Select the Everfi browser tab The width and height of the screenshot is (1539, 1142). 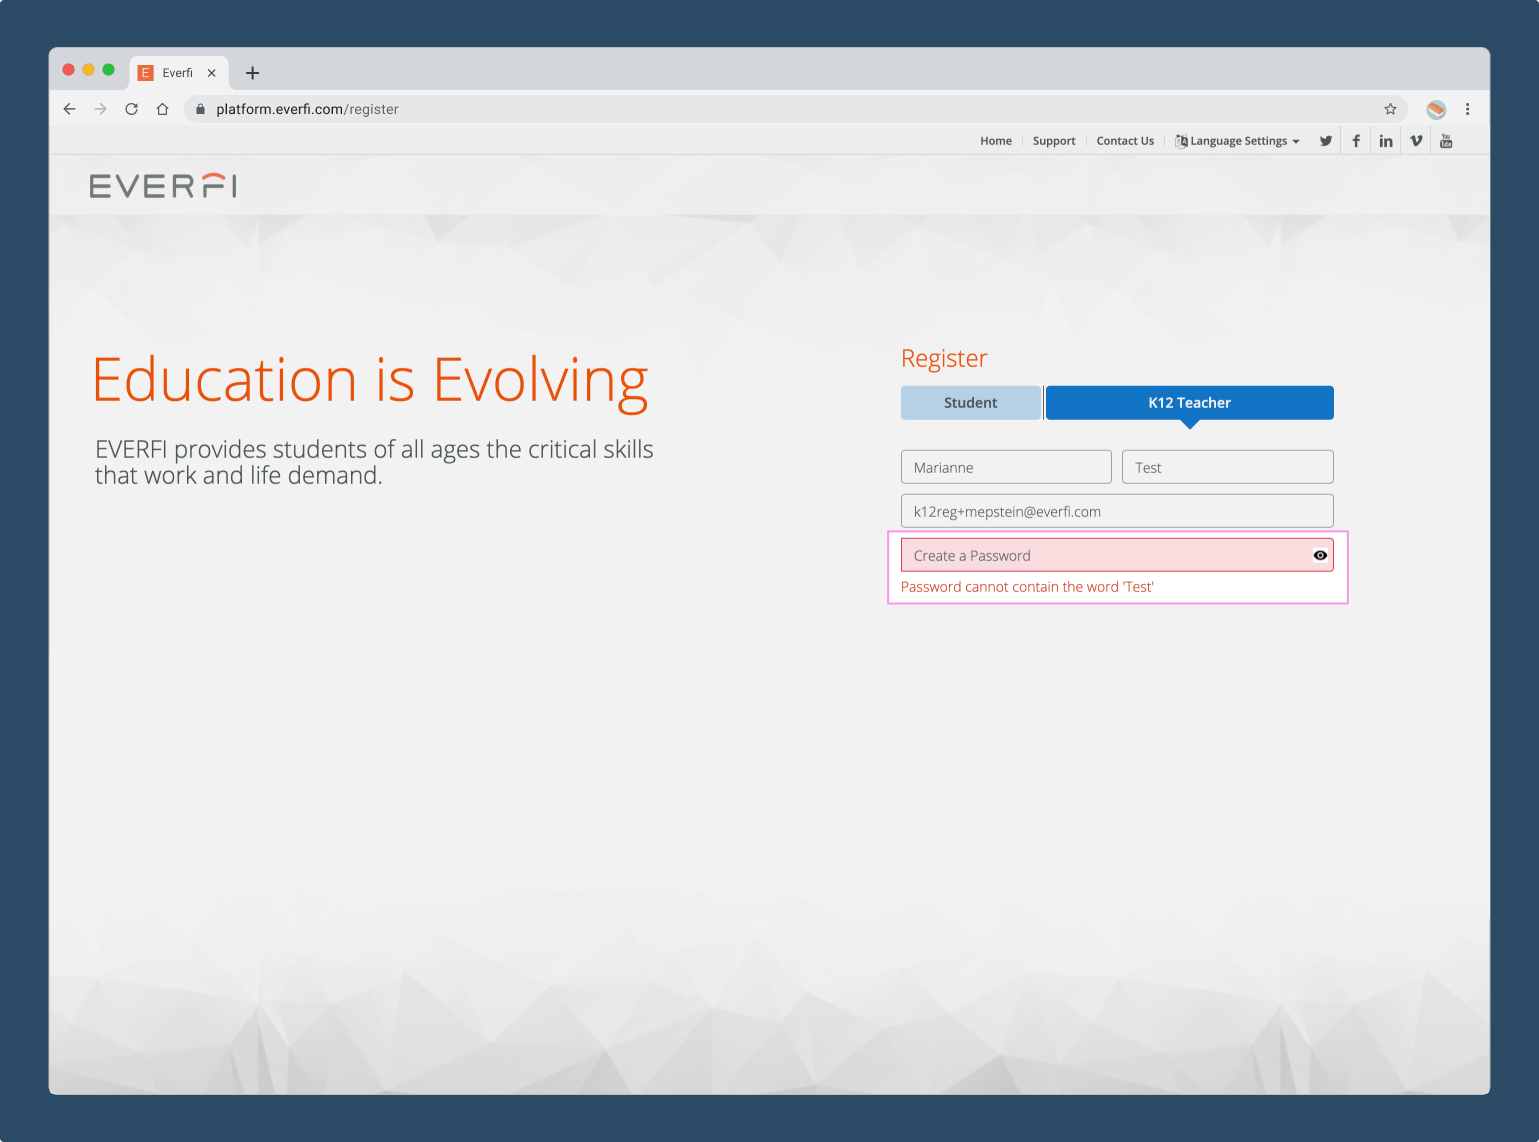(x=178, y=73)
